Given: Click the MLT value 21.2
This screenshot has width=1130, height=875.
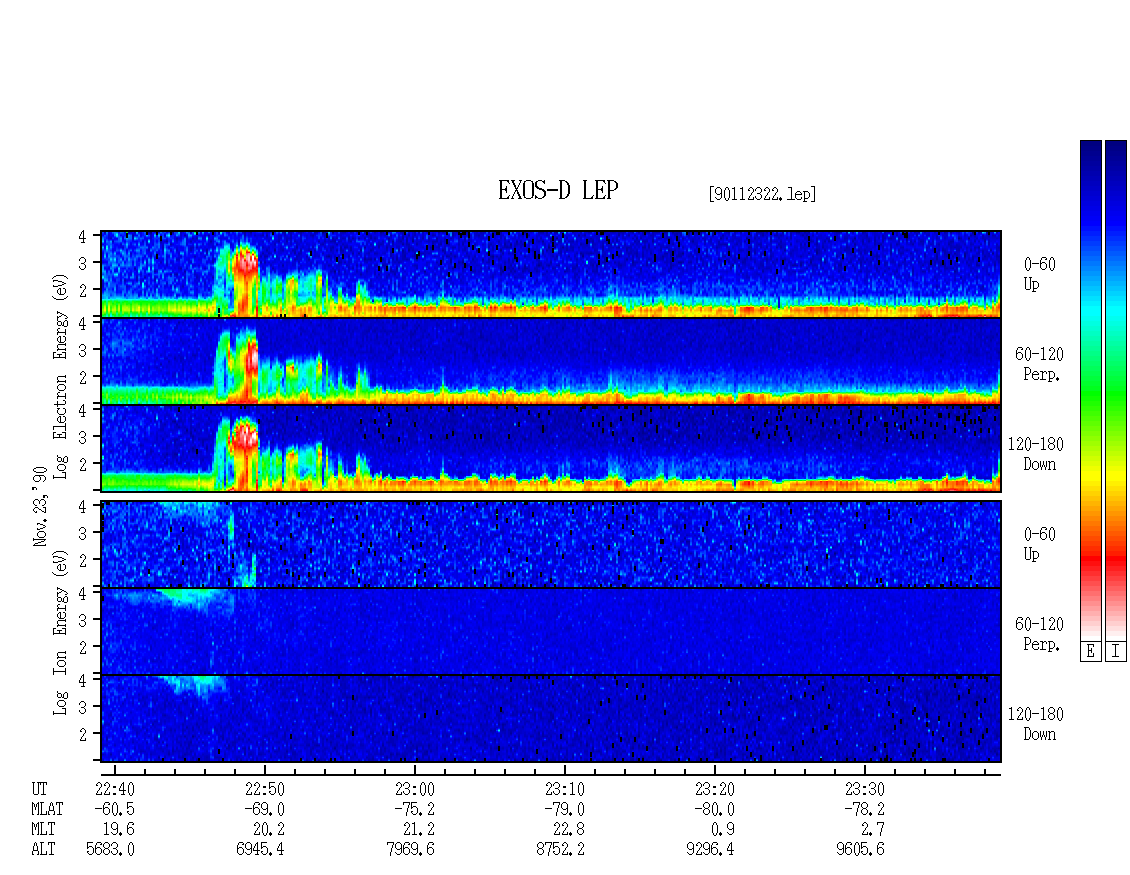Looking at the screenshot, I should 419,830.
